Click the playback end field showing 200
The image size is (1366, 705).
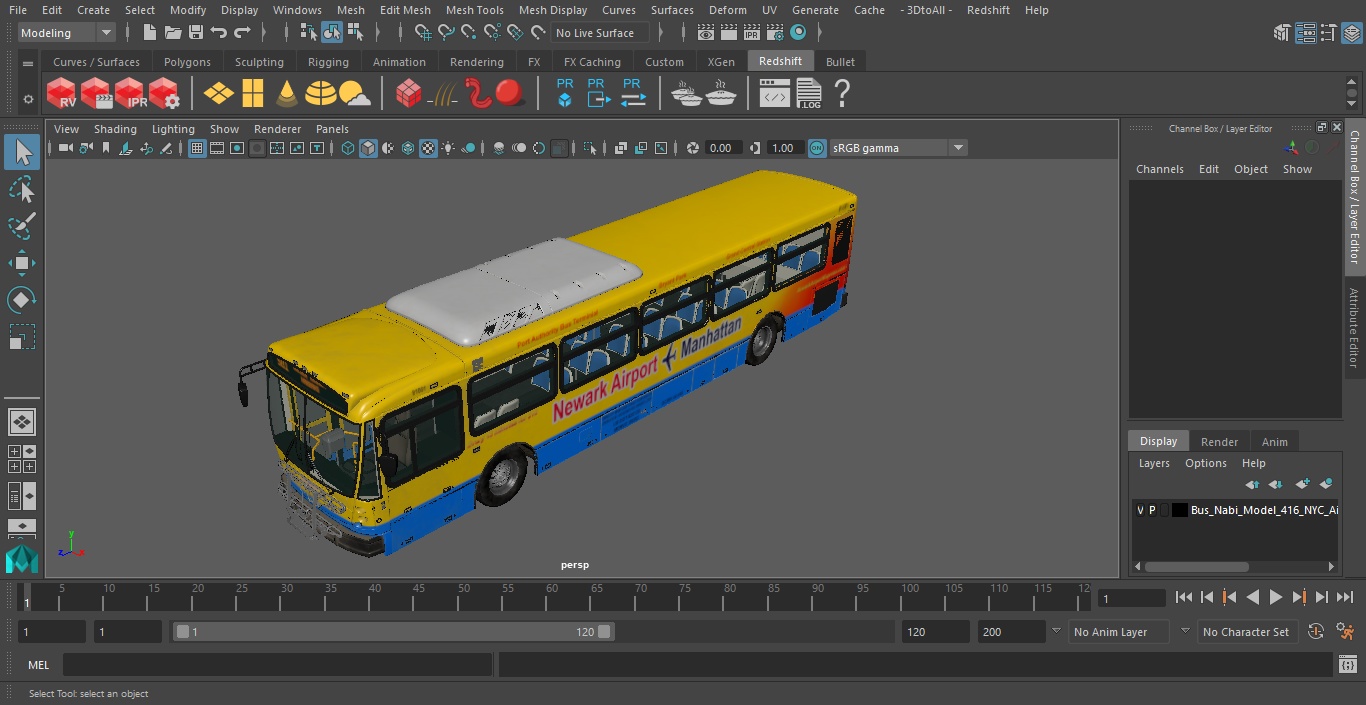pyautogui.click(x=1011, y=632)
